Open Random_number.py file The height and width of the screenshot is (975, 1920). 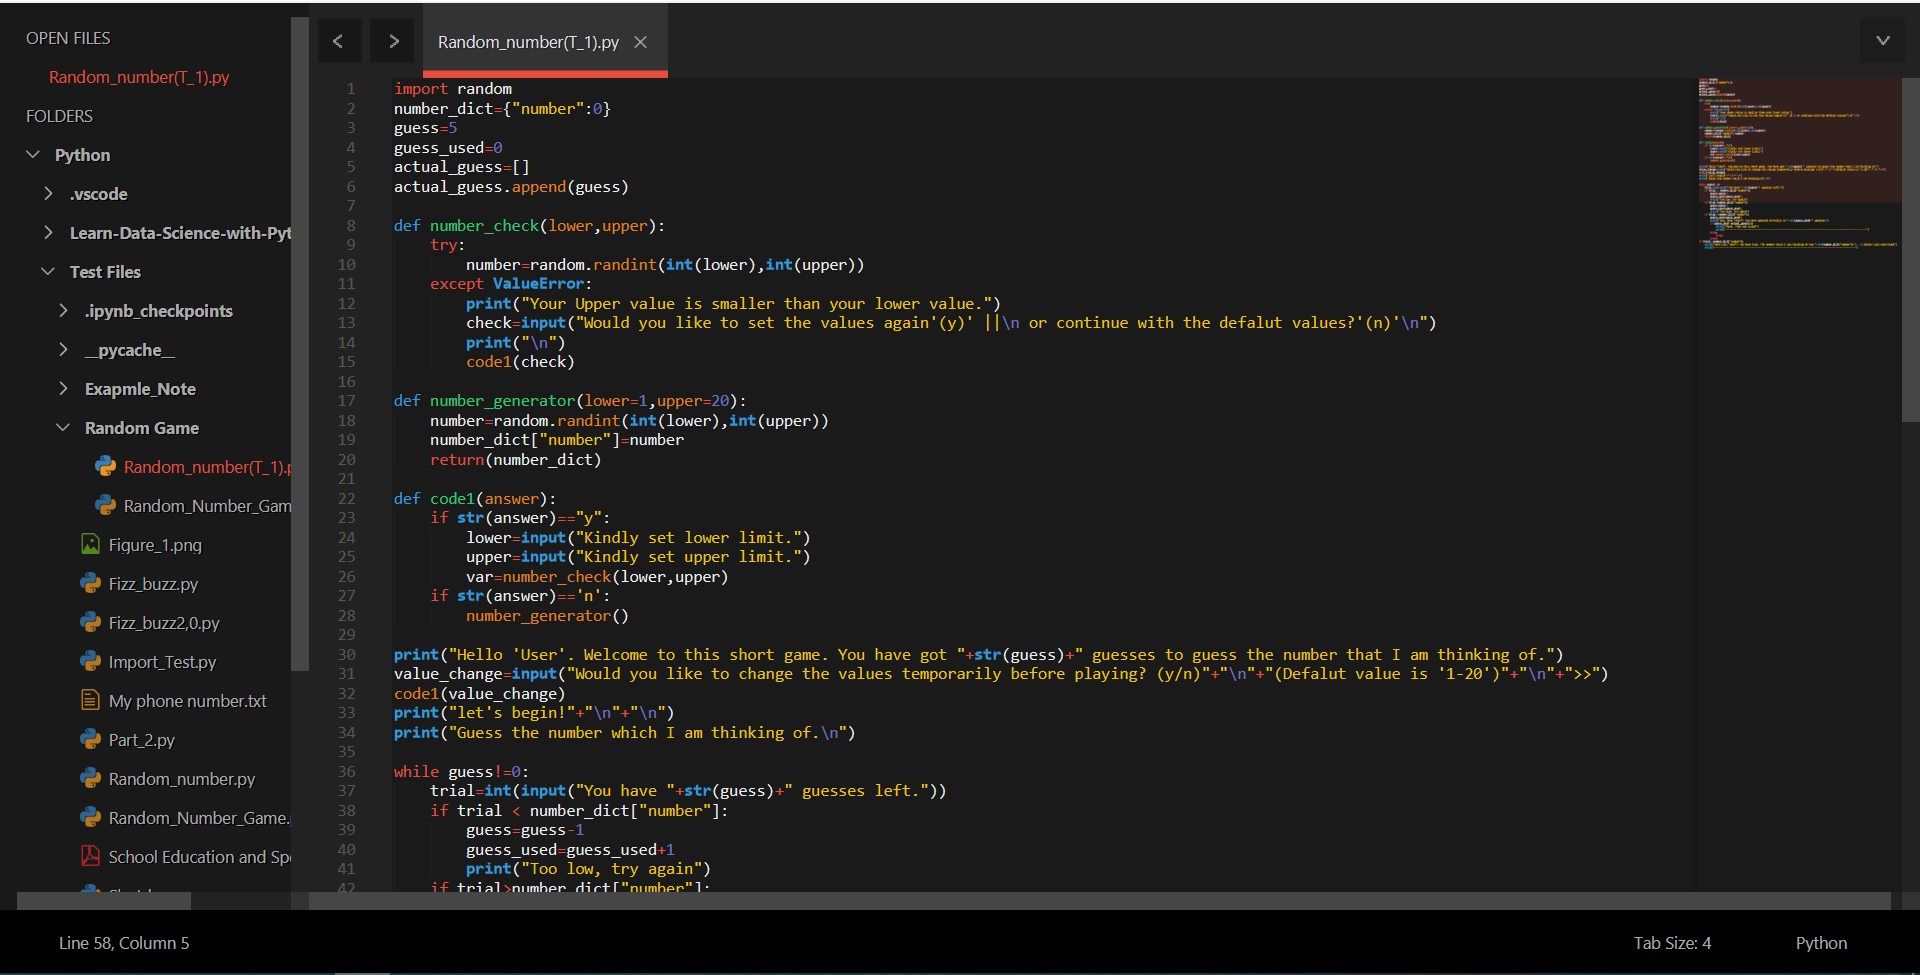point(181,779)
